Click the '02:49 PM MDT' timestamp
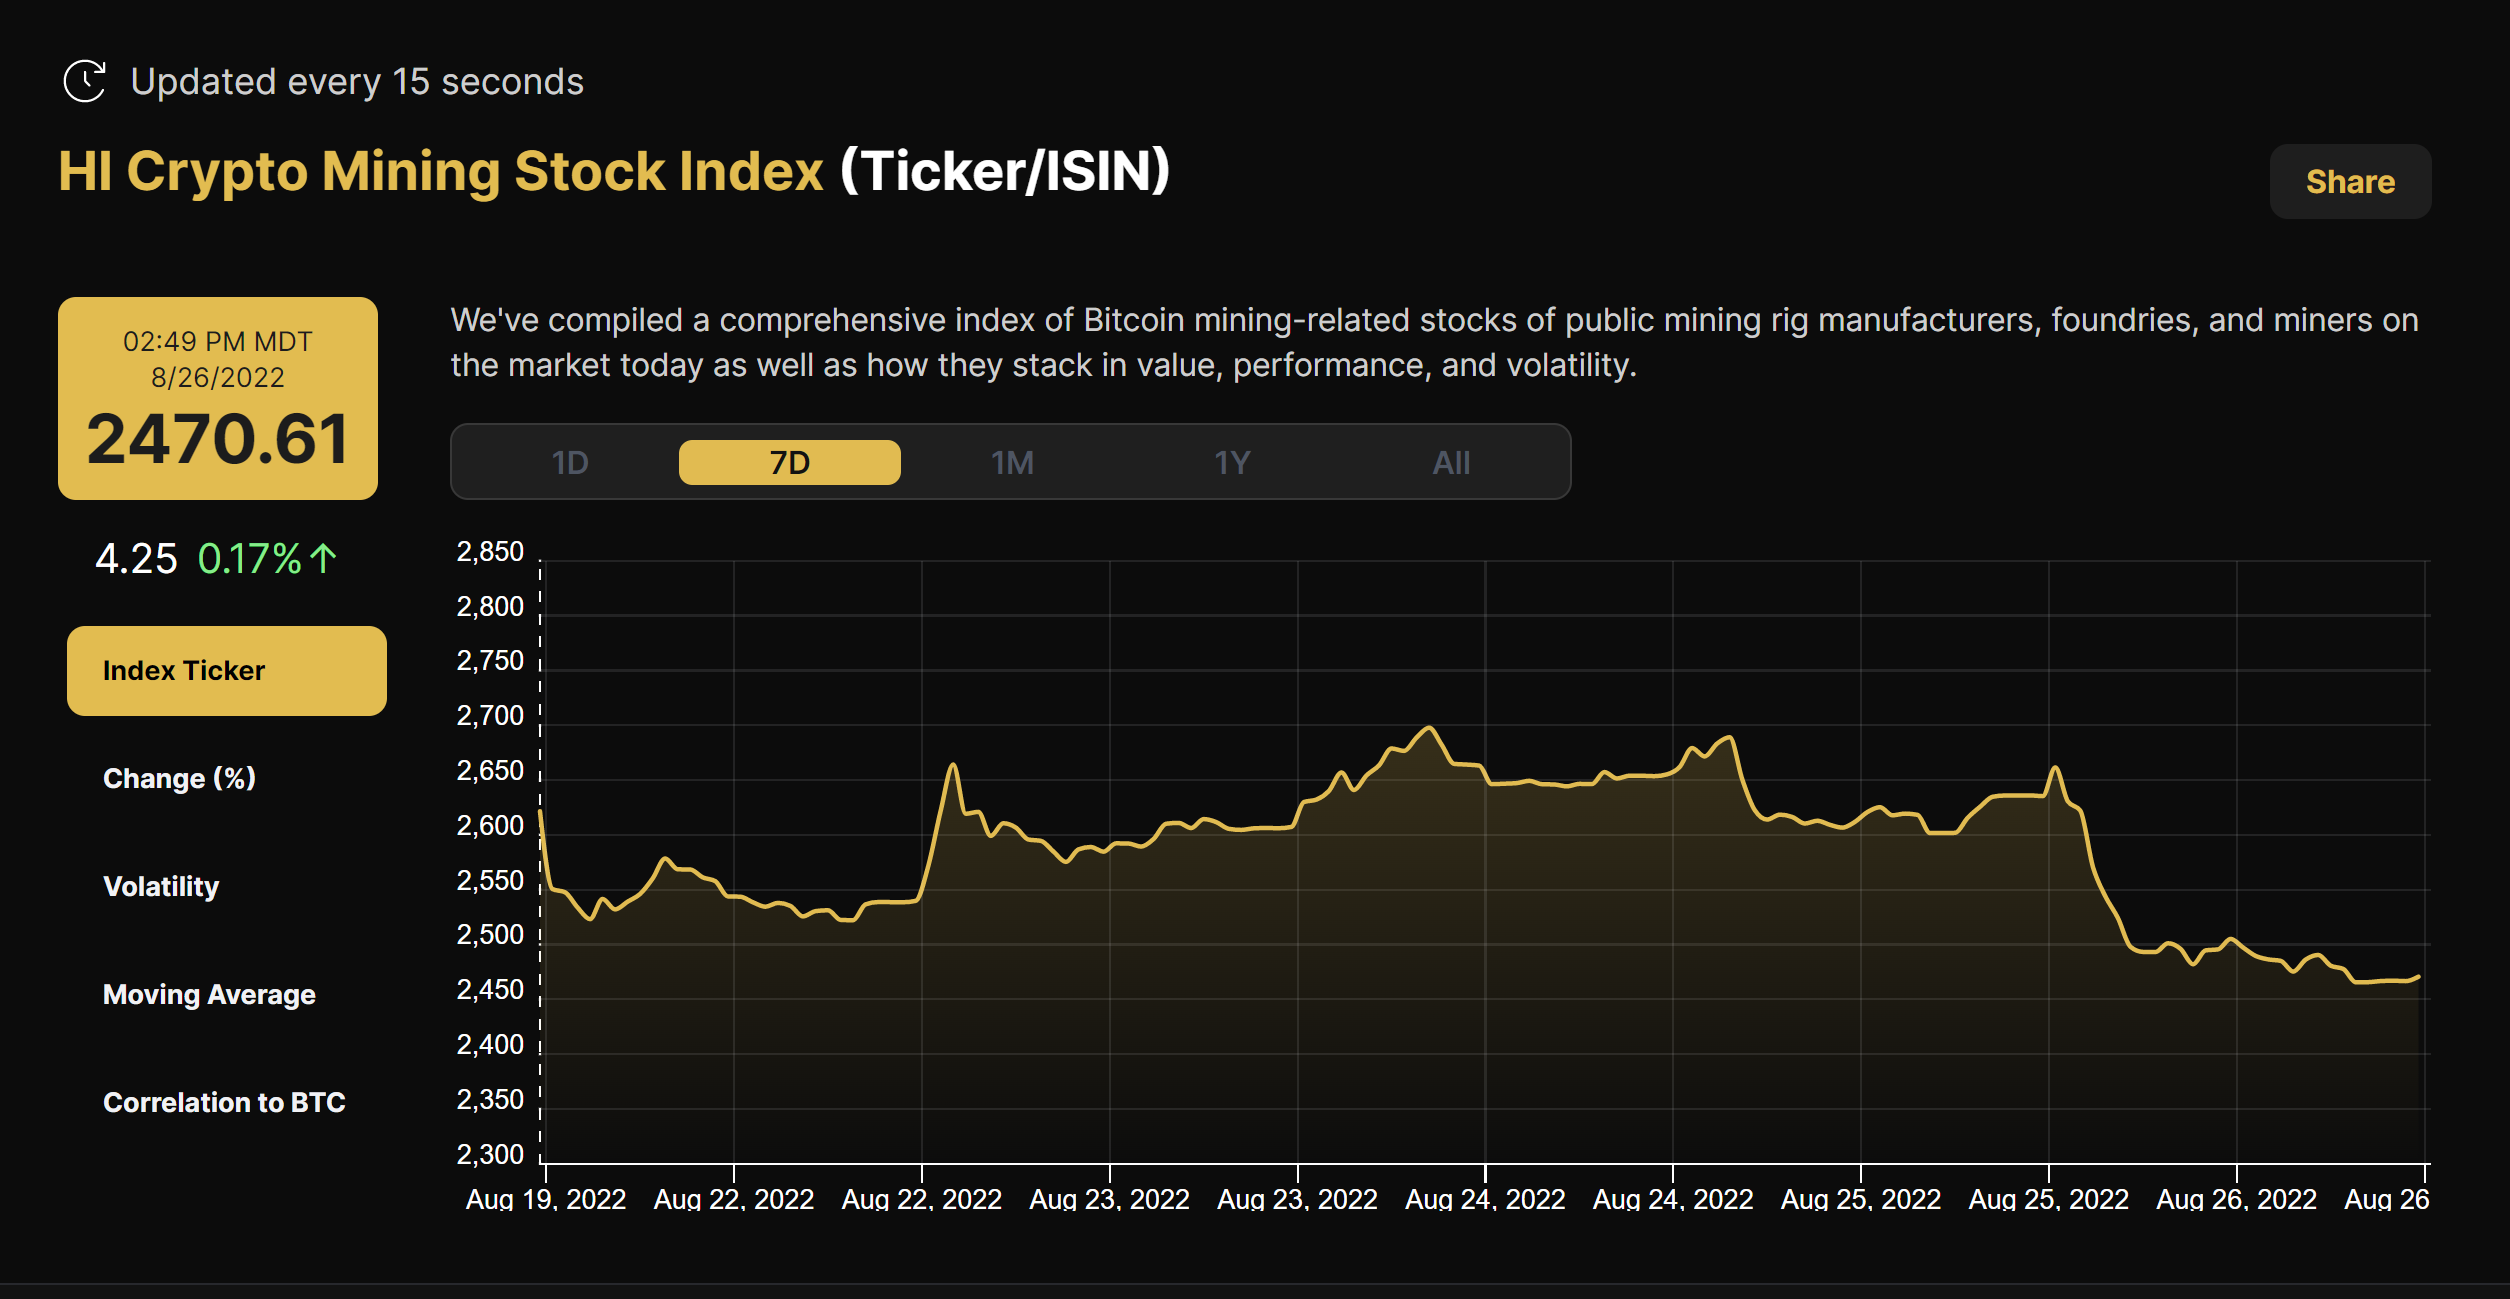The height and width of the screenshot is (1299, 2510). click(218, 341)
